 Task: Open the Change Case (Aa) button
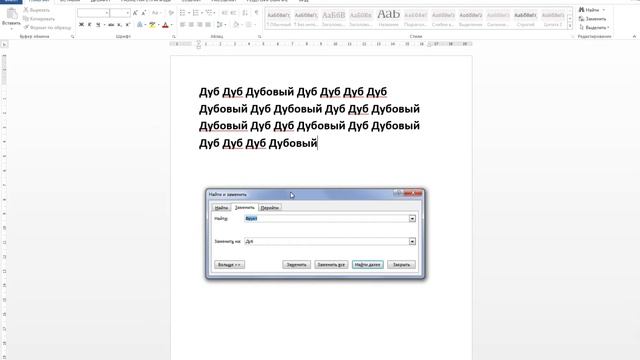(x=156, y=13)
